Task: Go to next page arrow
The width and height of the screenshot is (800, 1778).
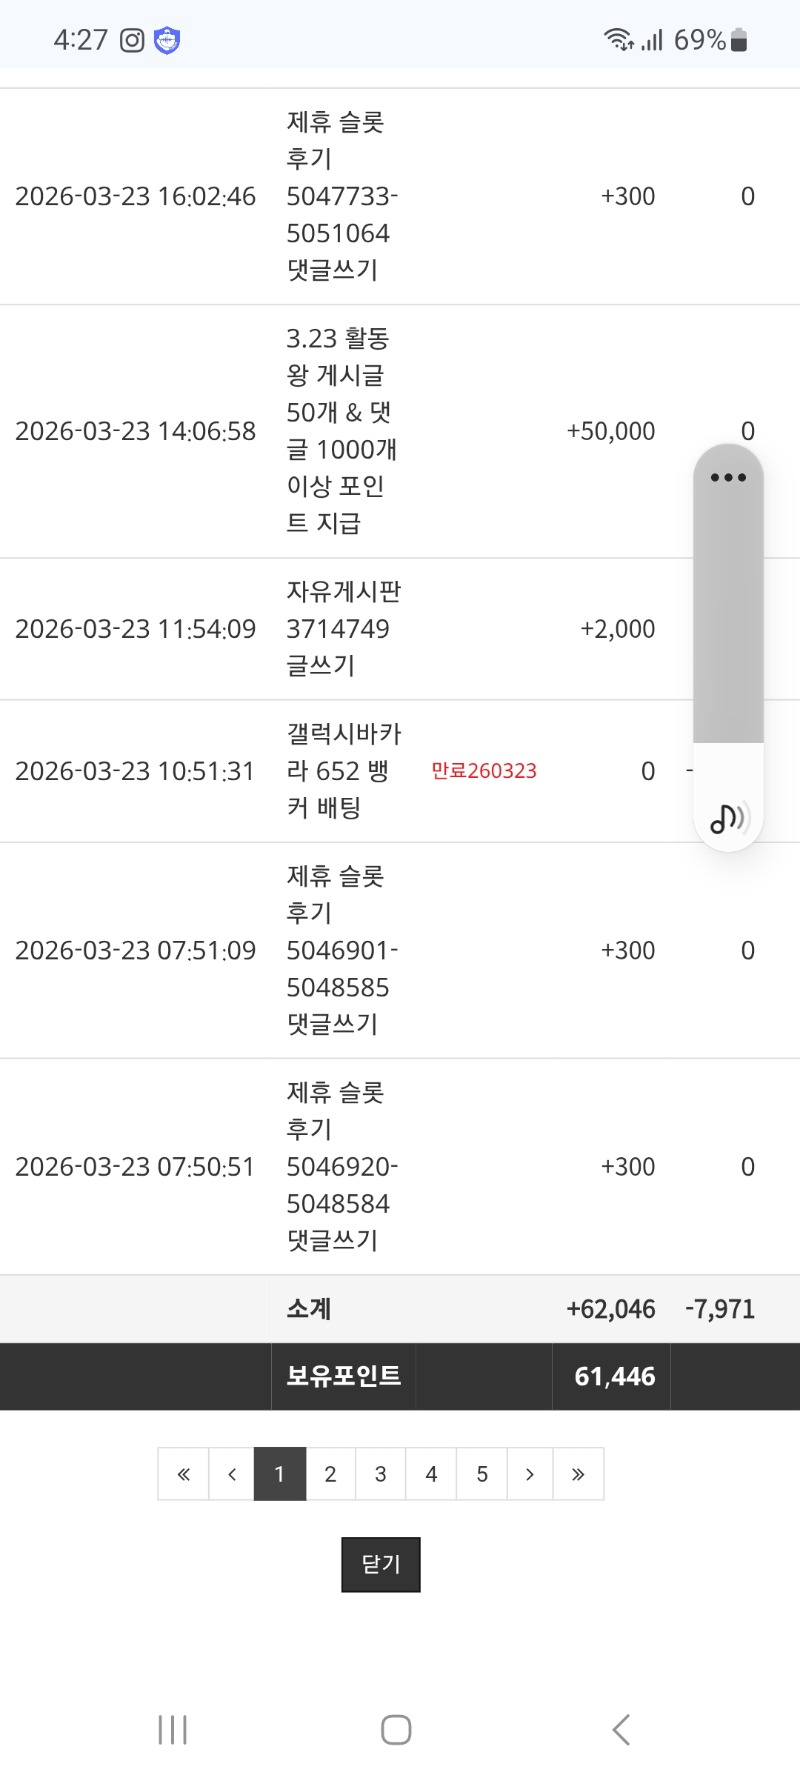Action: coord(530,1474)
